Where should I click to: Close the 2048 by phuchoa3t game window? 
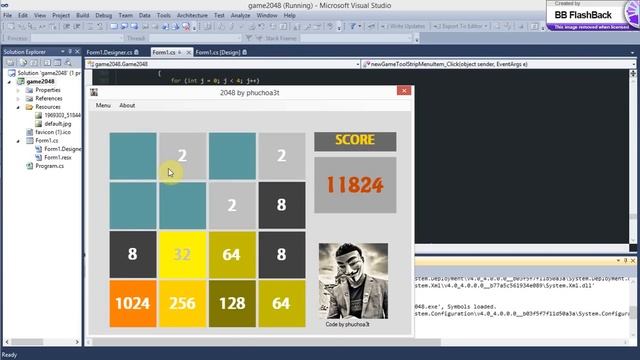coord(404,91)
